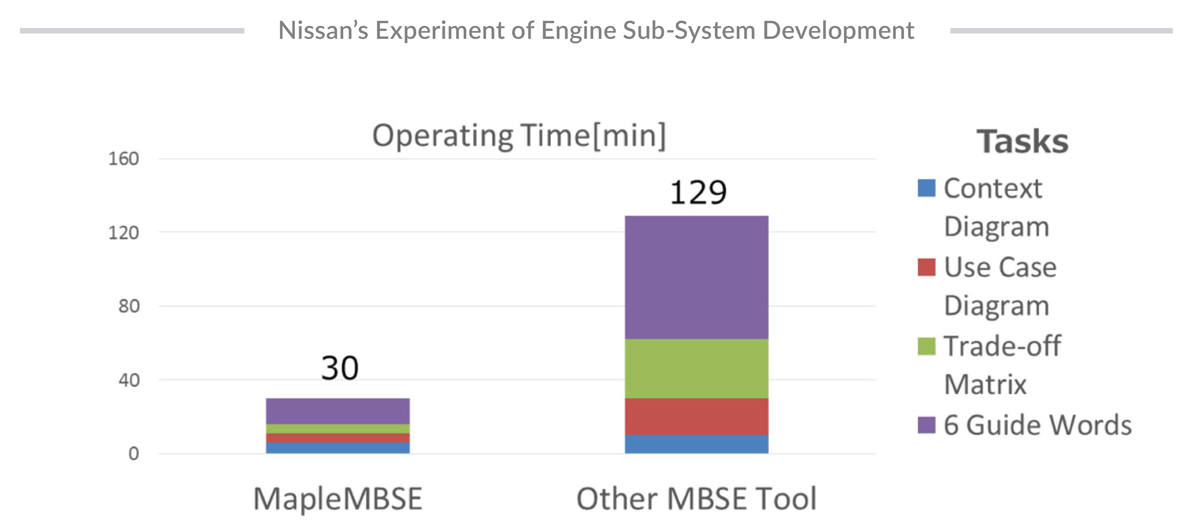Click the Nissan's Experiment heading text
Viewport: 1200px width, 531px height.
tap(596, 30)
